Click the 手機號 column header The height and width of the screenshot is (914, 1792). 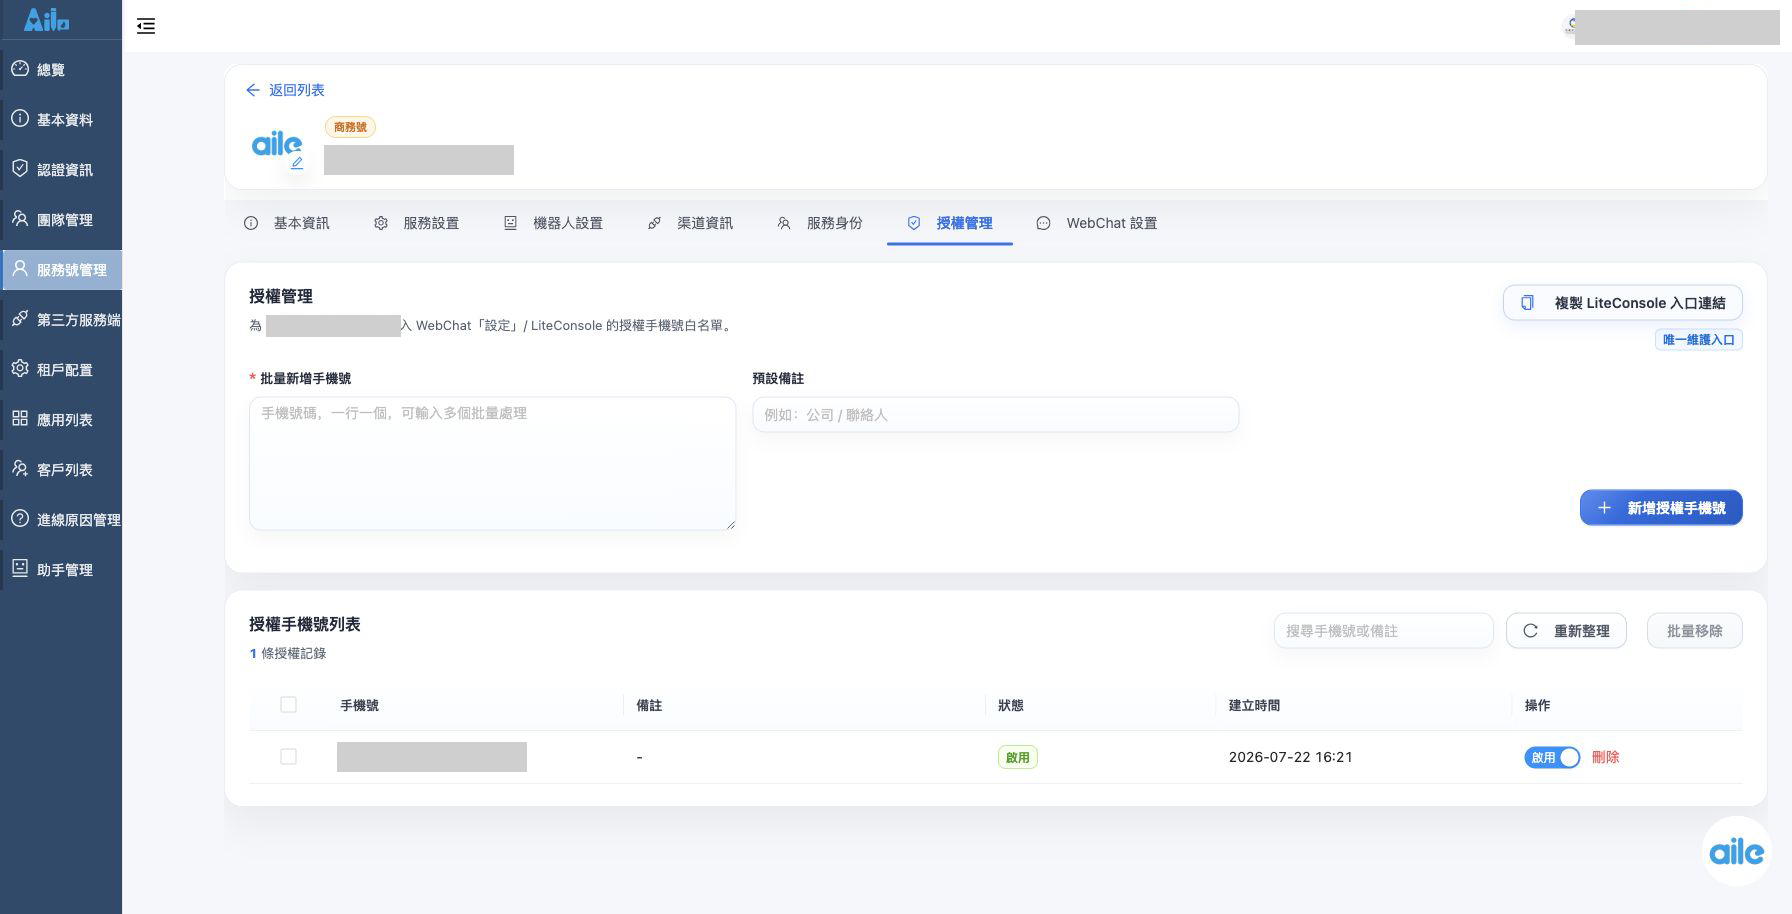359,705
